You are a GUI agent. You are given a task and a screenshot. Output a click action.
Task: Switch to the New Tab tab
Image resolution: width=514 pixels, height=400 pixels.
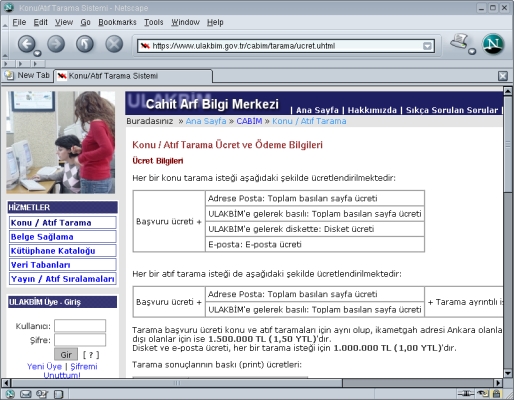pos(28,75)
